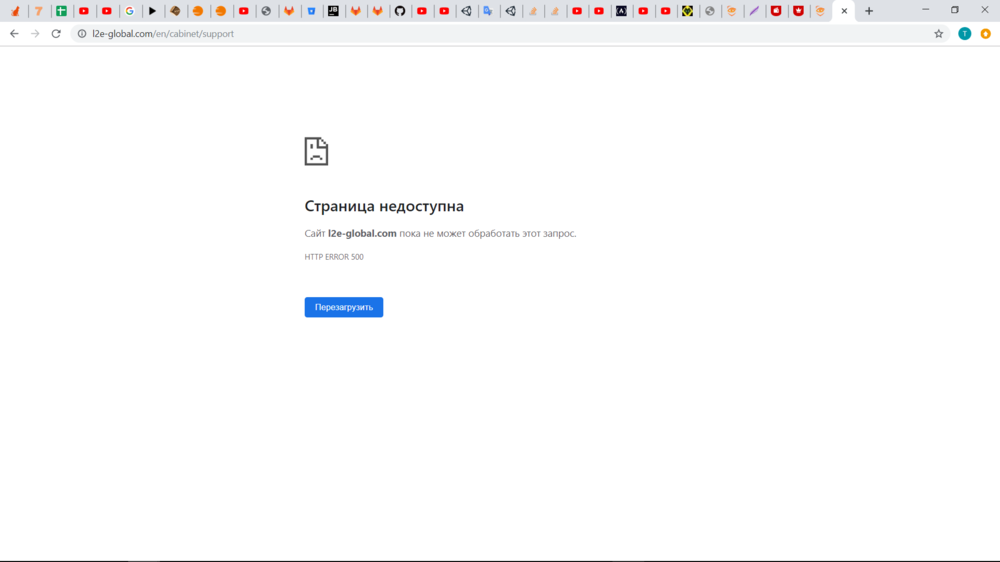This screenshot has height=562, width=1000.
Task: Go back using the back arrow
Action: pos(14,34)
